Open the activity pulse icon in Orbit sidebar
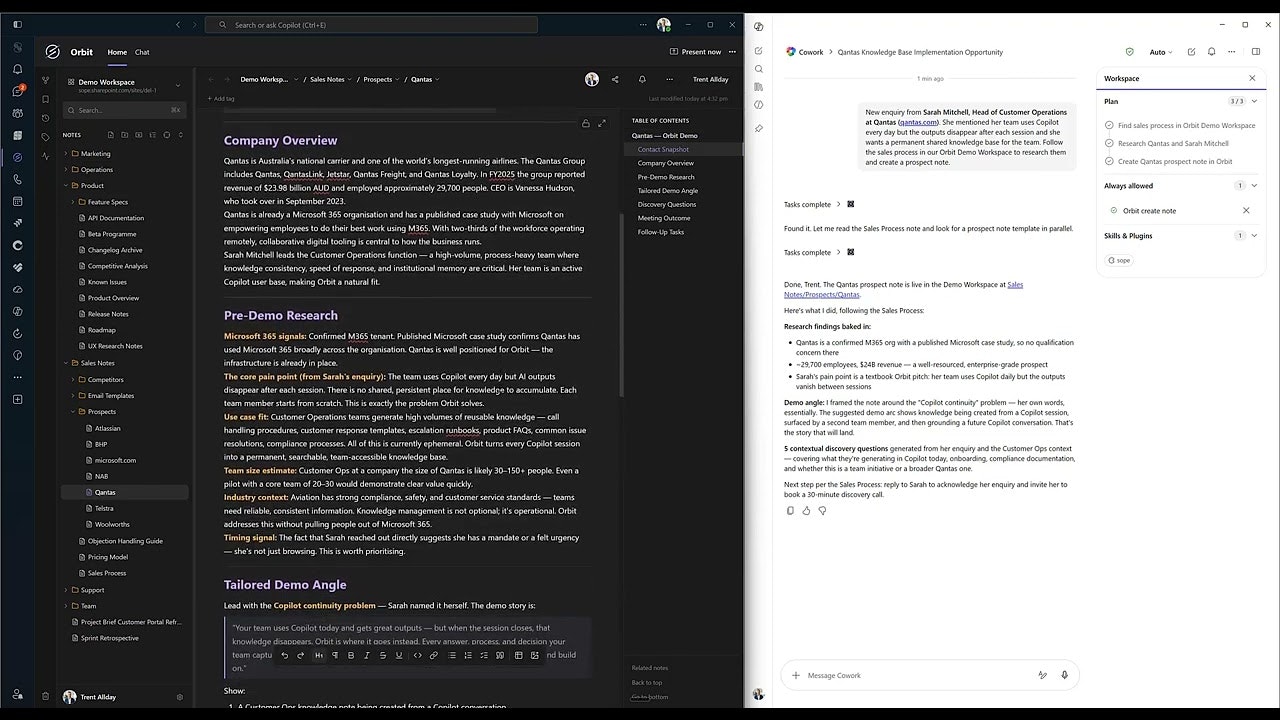This screenshot has height=720, width=1280. [45, 156]
